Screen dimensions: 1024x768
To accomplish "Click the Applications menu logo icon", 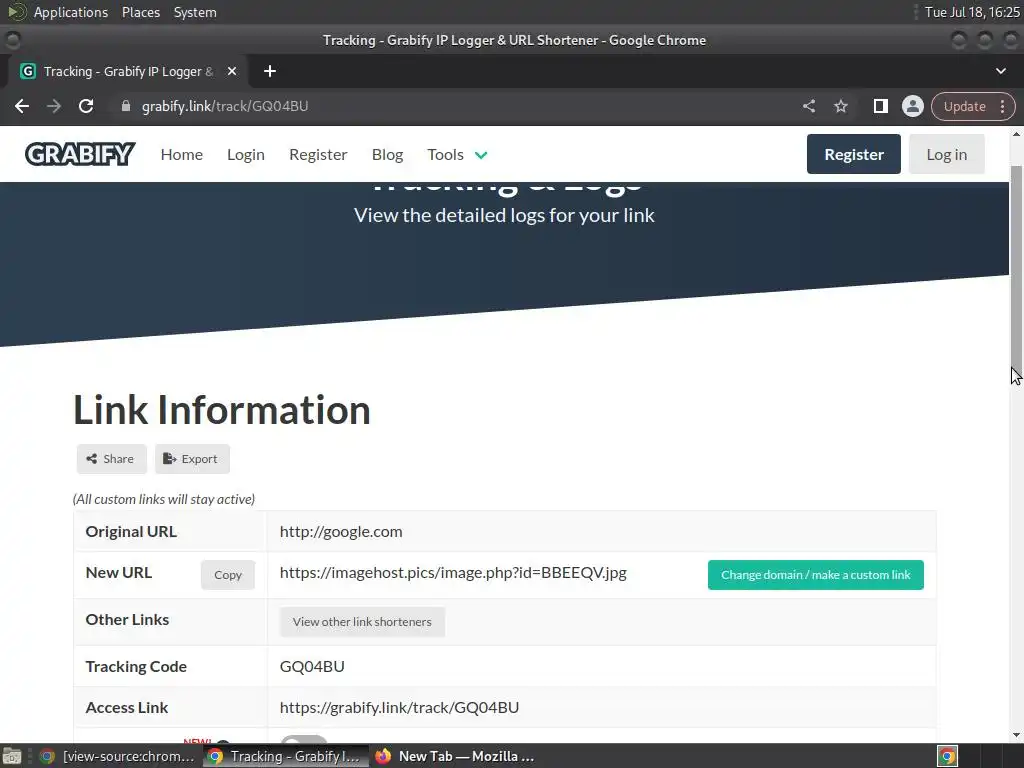I will [x=16, y=12].
